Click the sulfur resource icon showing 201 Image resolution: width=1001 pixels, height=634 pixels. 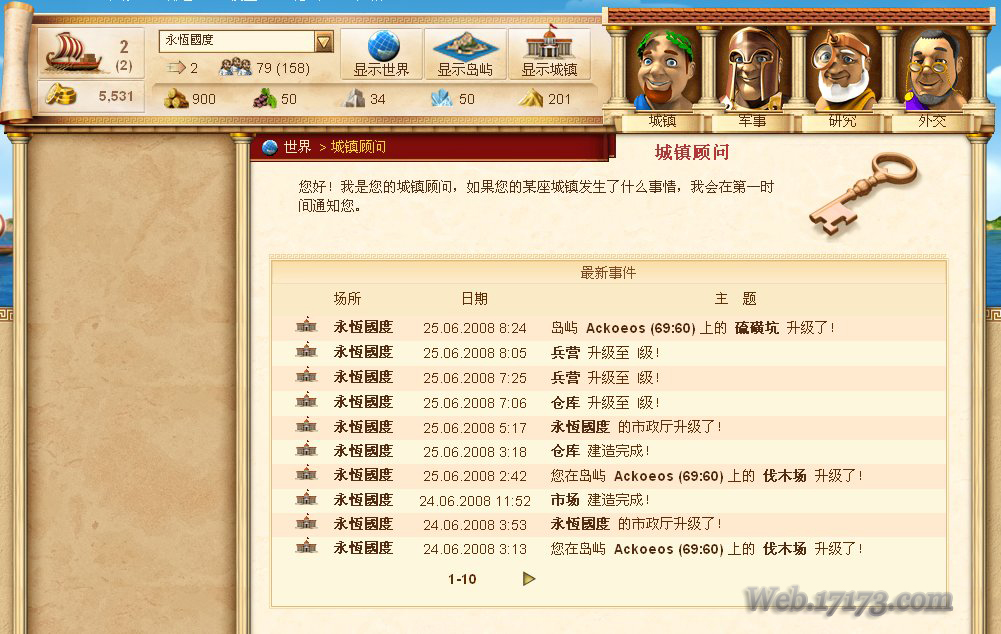point(531,98)
